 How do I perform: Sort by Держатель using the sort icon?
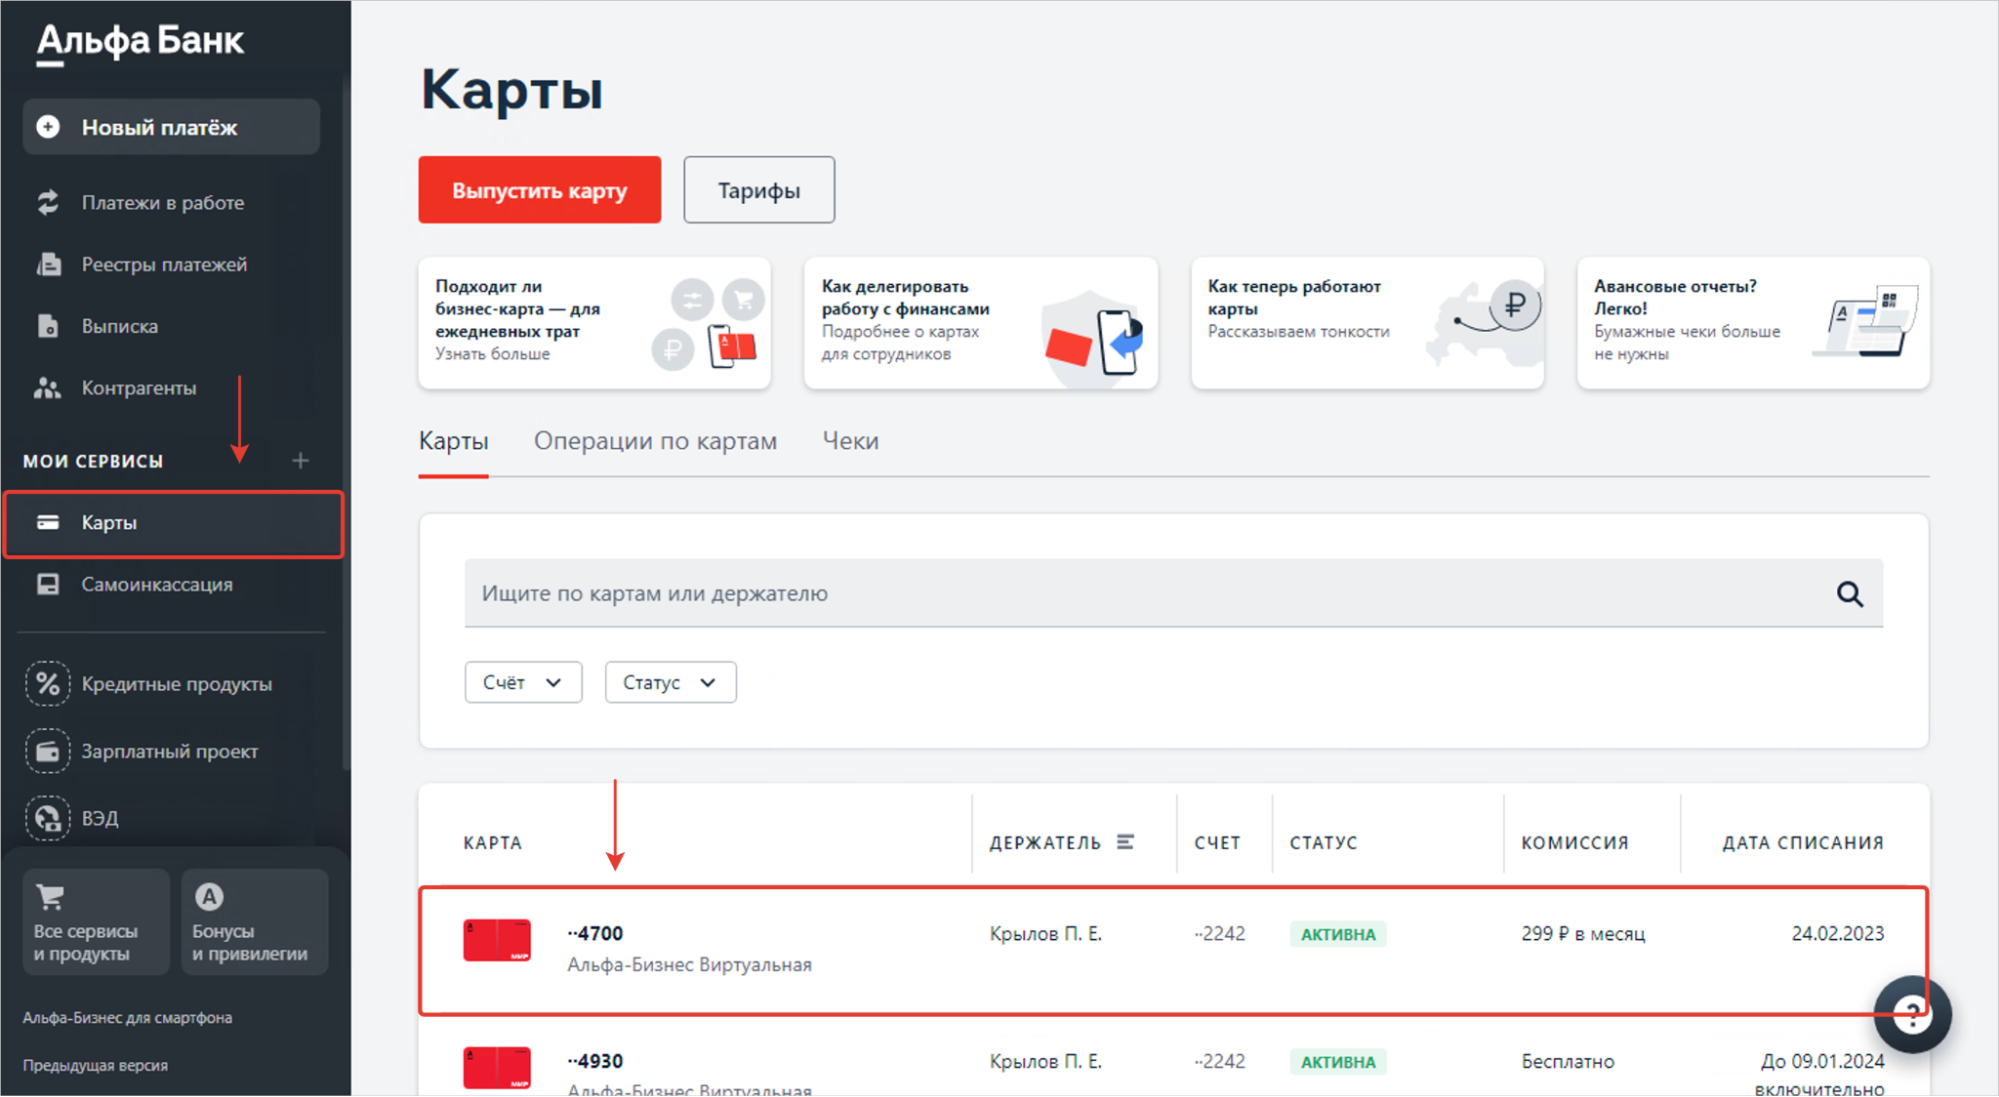[1125, 842]
